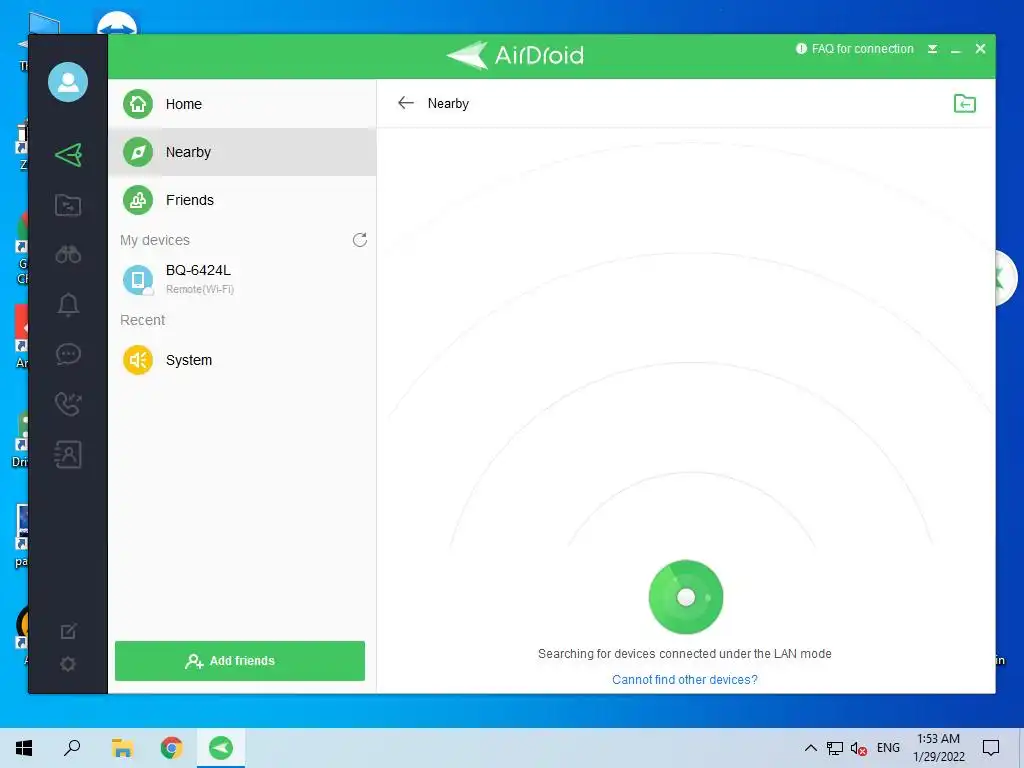Open File Explorer from taskbar

coord(122,748)
